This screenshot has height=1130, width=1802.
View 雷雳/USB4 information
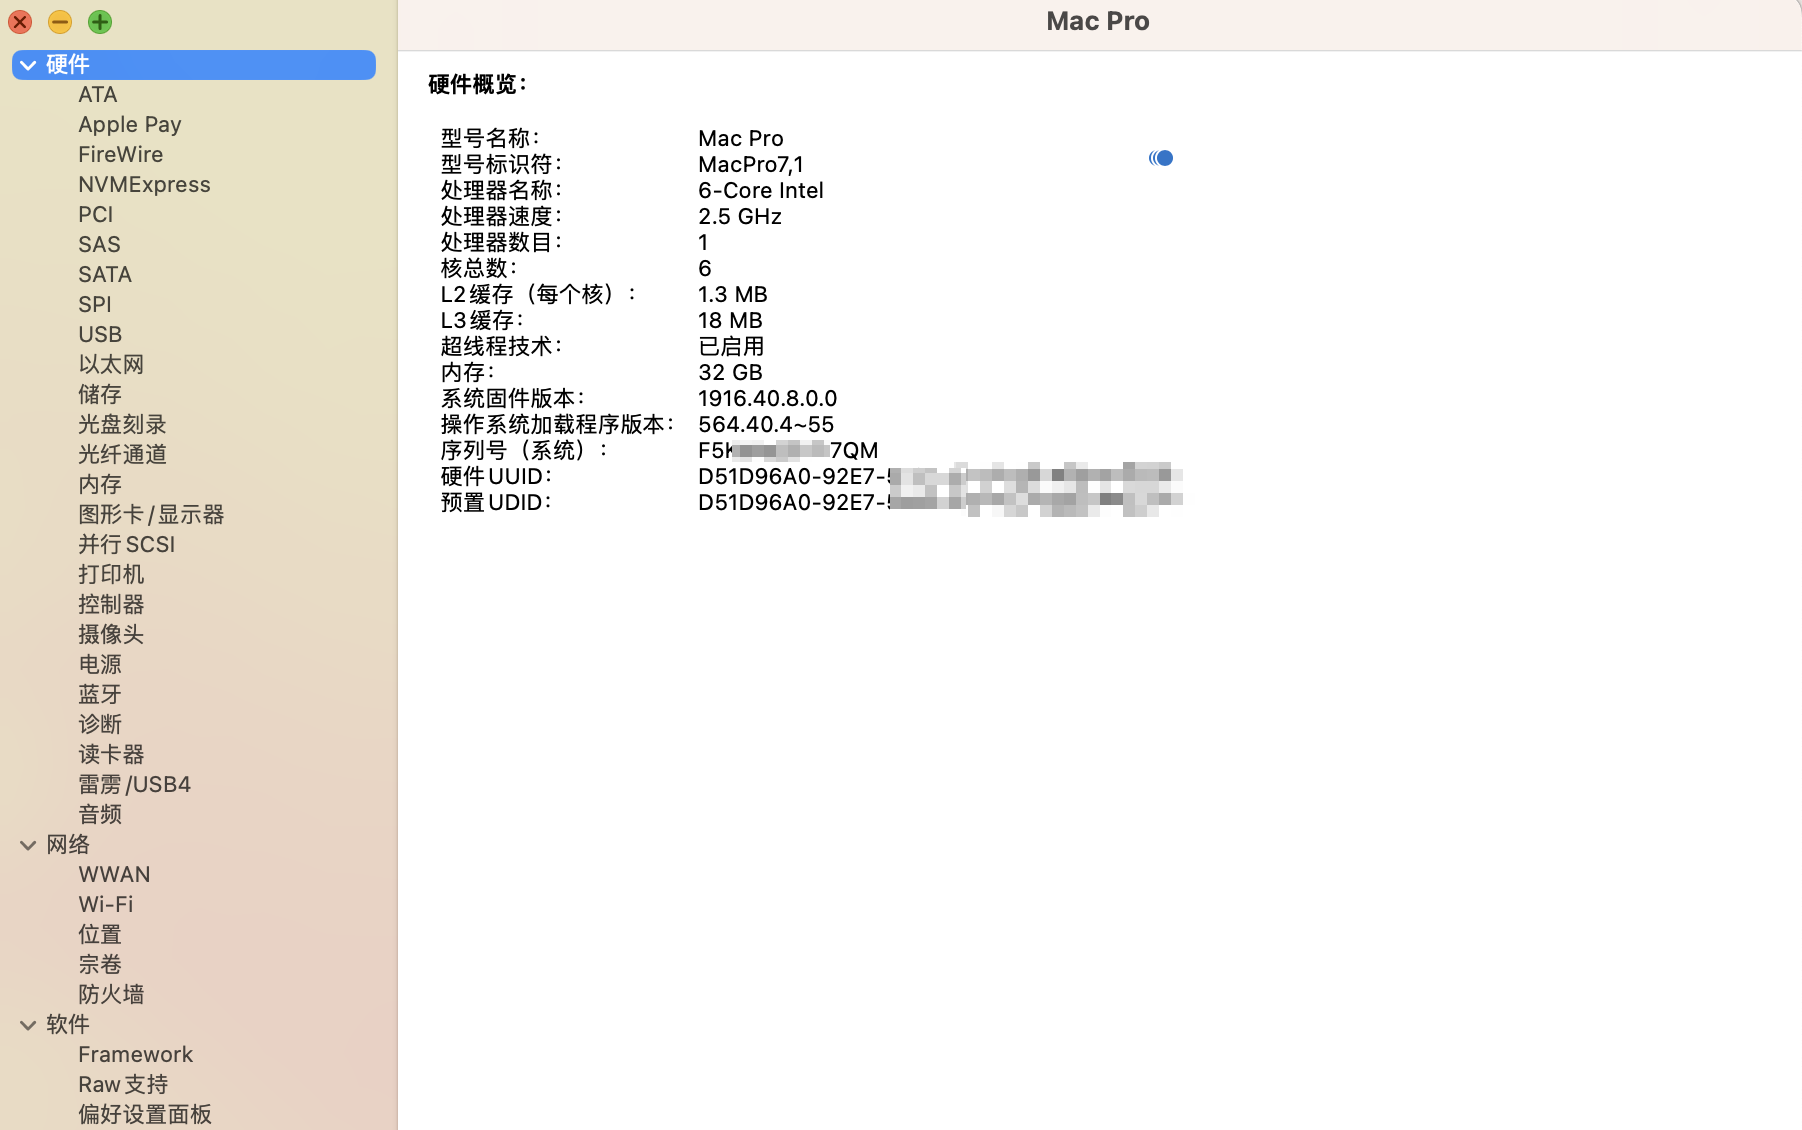click(135, 784)
